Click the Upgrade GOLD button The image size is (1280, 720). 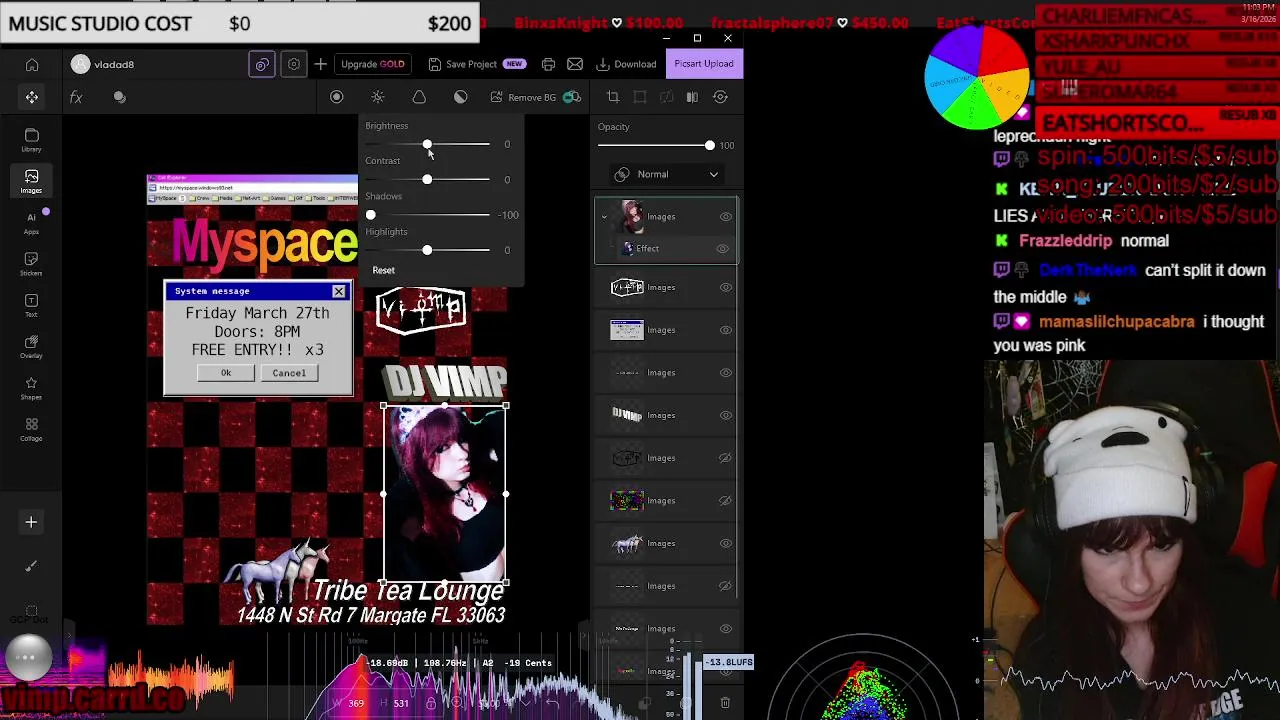tap(372, 64)
